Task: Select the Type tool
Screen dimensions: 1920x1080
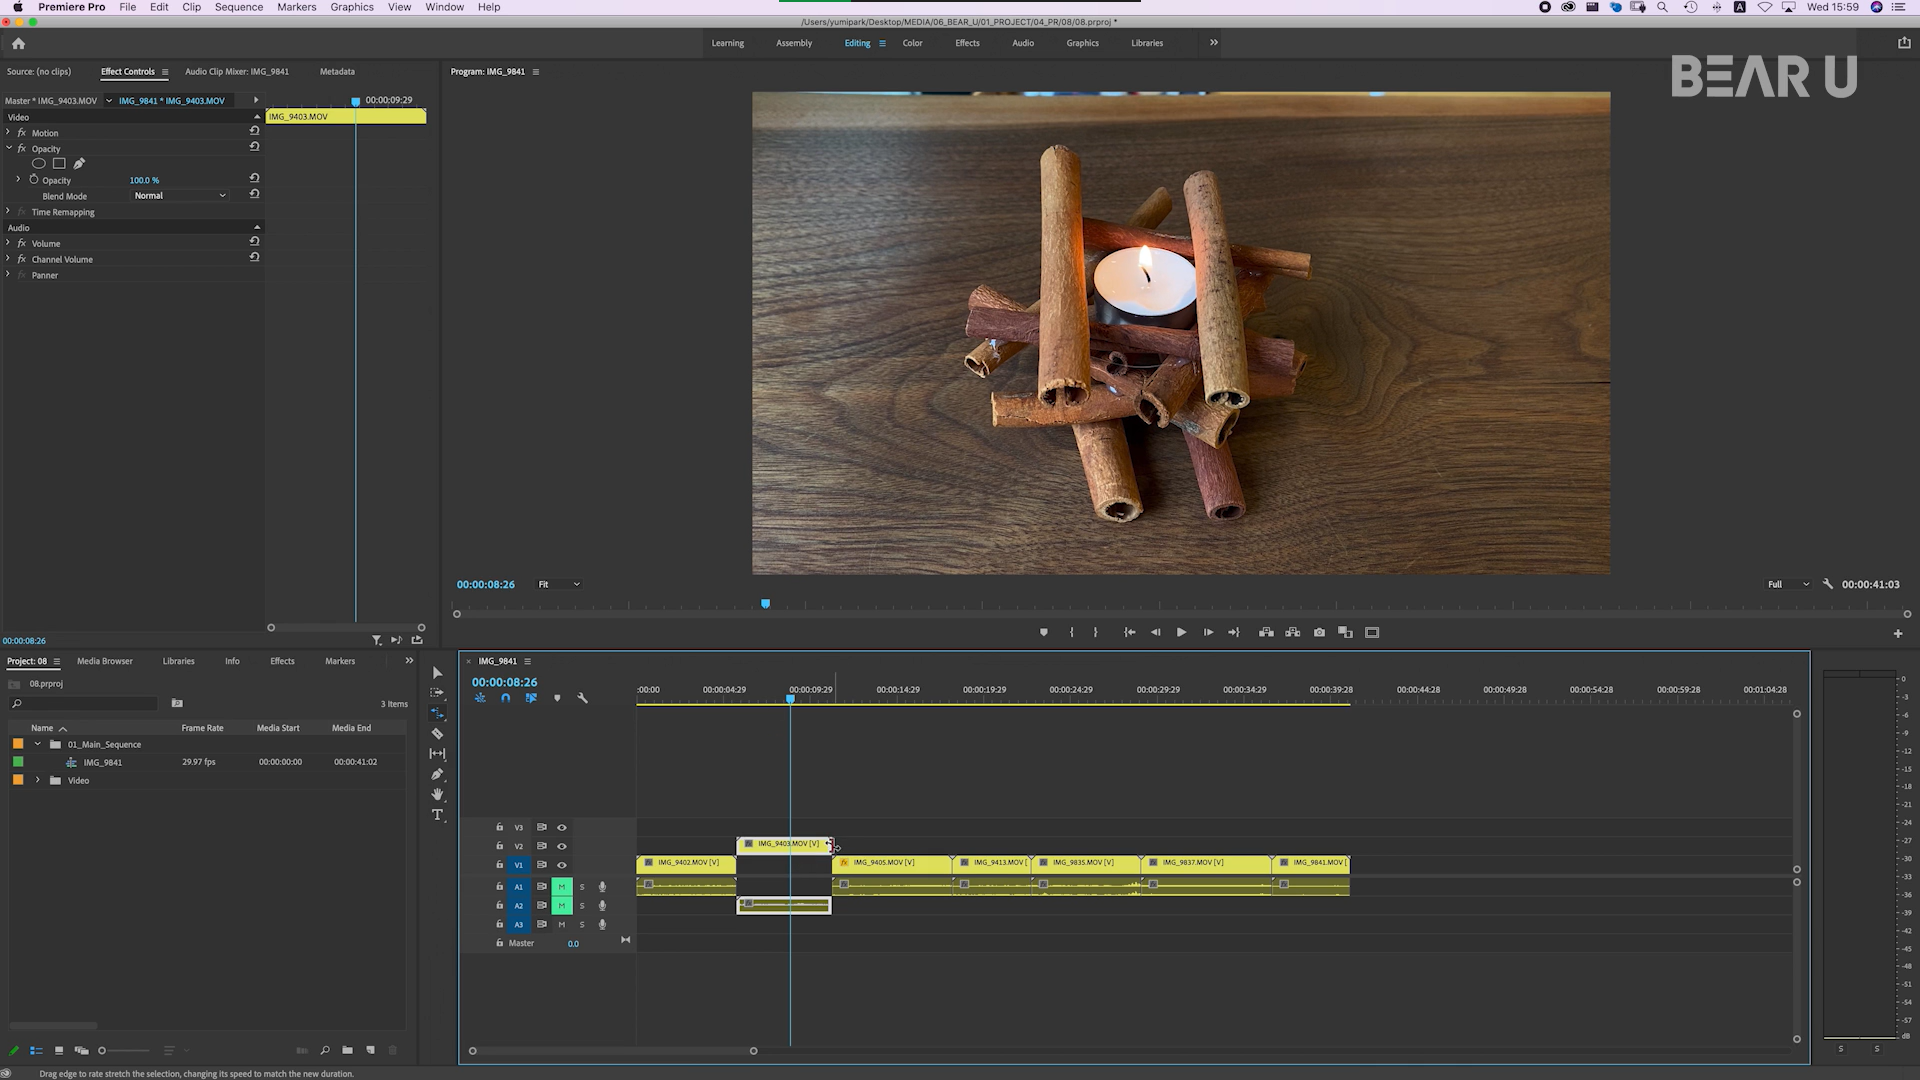Action: [437, 815]
